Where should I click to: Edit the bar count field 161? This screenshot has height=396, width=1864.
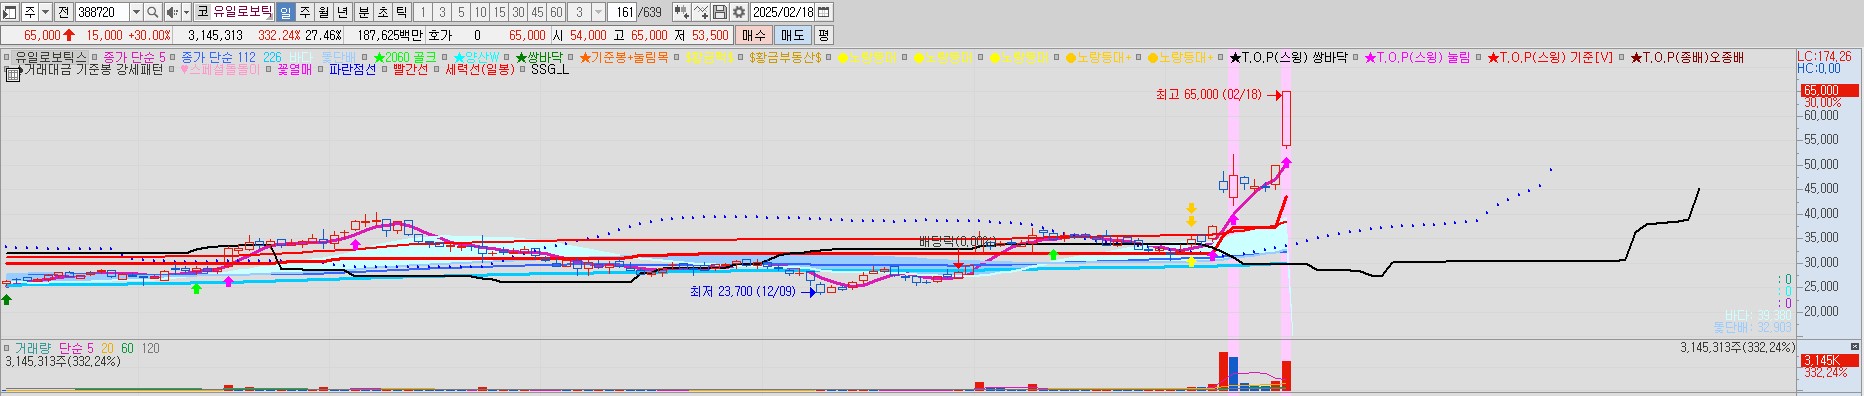click(x=622, y=12)
